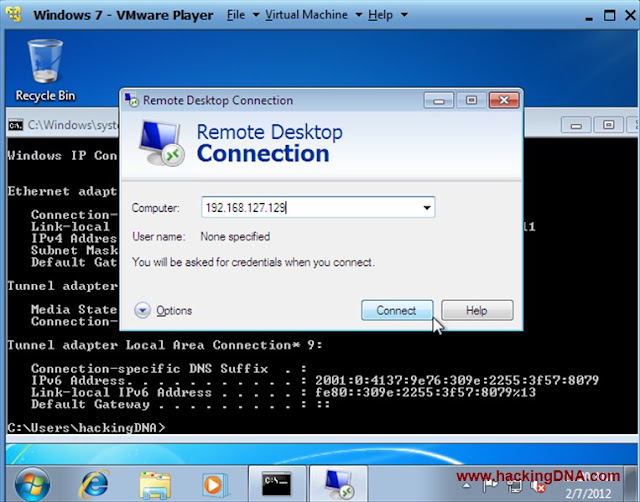Click the 'Default Gateway . . : ::' line

(180, 404)
